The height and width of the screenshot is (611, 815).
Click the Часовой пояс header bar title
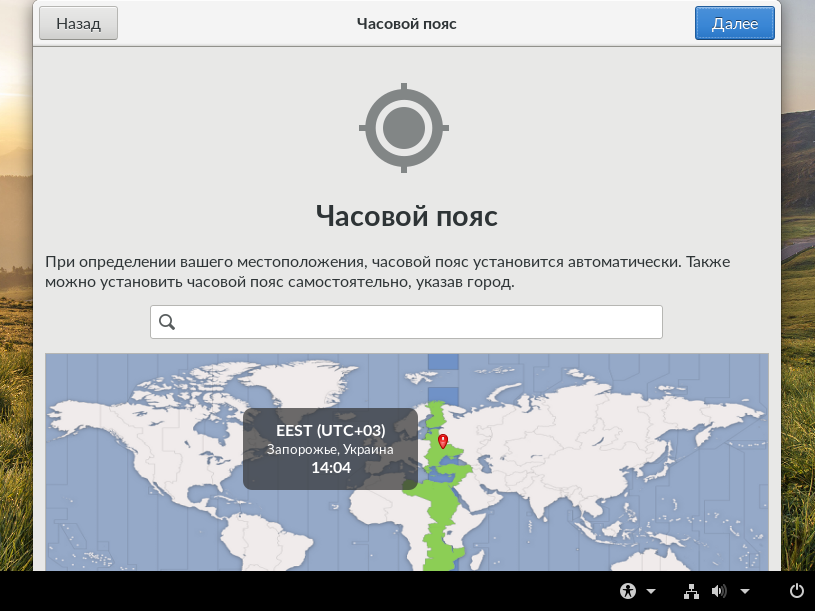coord(406,24)
